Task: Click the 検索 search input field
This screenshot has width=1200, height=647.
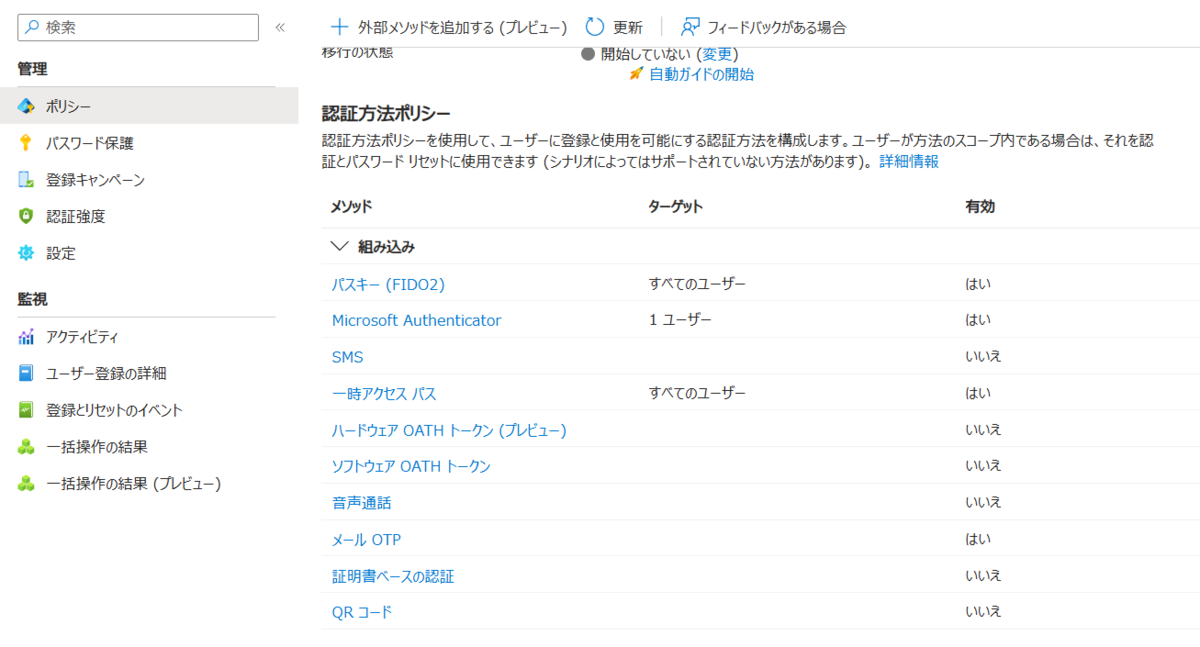Action: coord(138,28)
